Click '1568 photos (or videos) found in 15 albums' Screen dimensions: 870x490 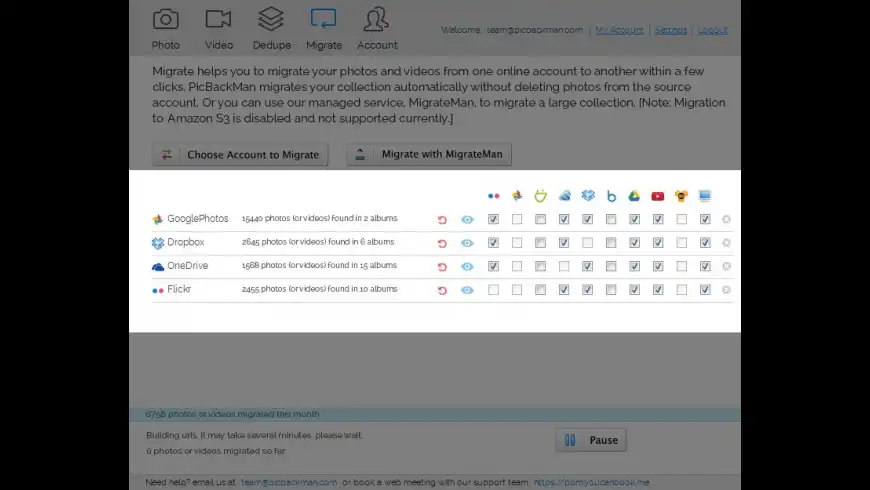pos(319,265)
